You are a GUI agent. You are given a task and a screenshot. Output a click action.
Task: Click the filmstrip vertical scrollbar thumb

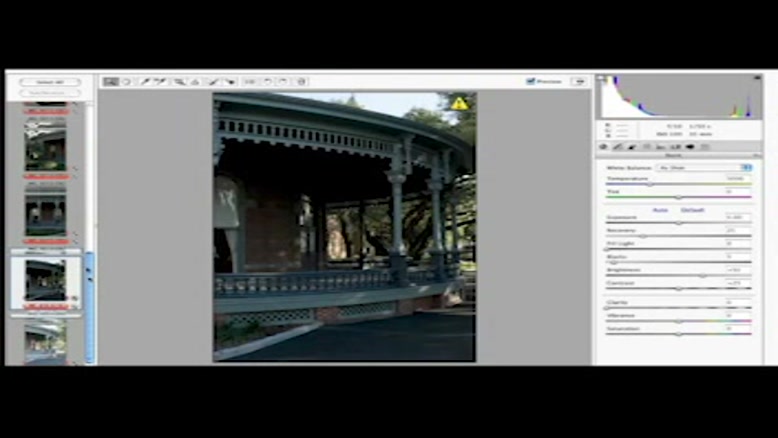[89, 308]
